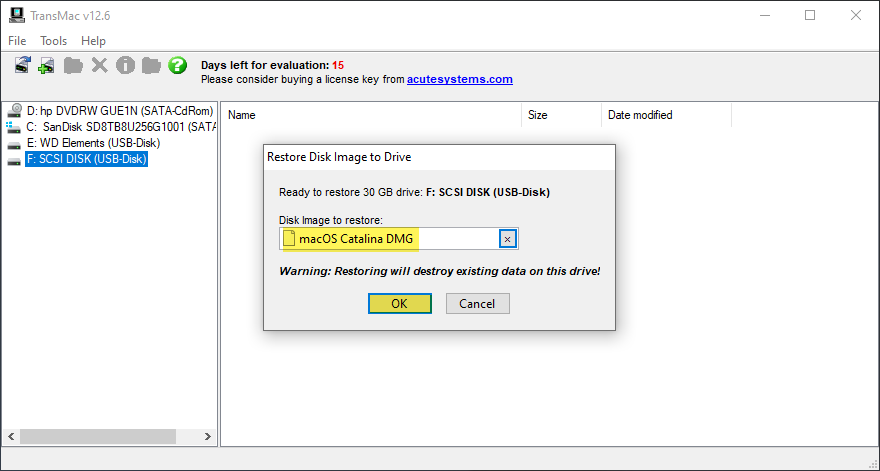Open the Tools menu
The width and height of the screenshot is (880, 471).
point(53,40)
